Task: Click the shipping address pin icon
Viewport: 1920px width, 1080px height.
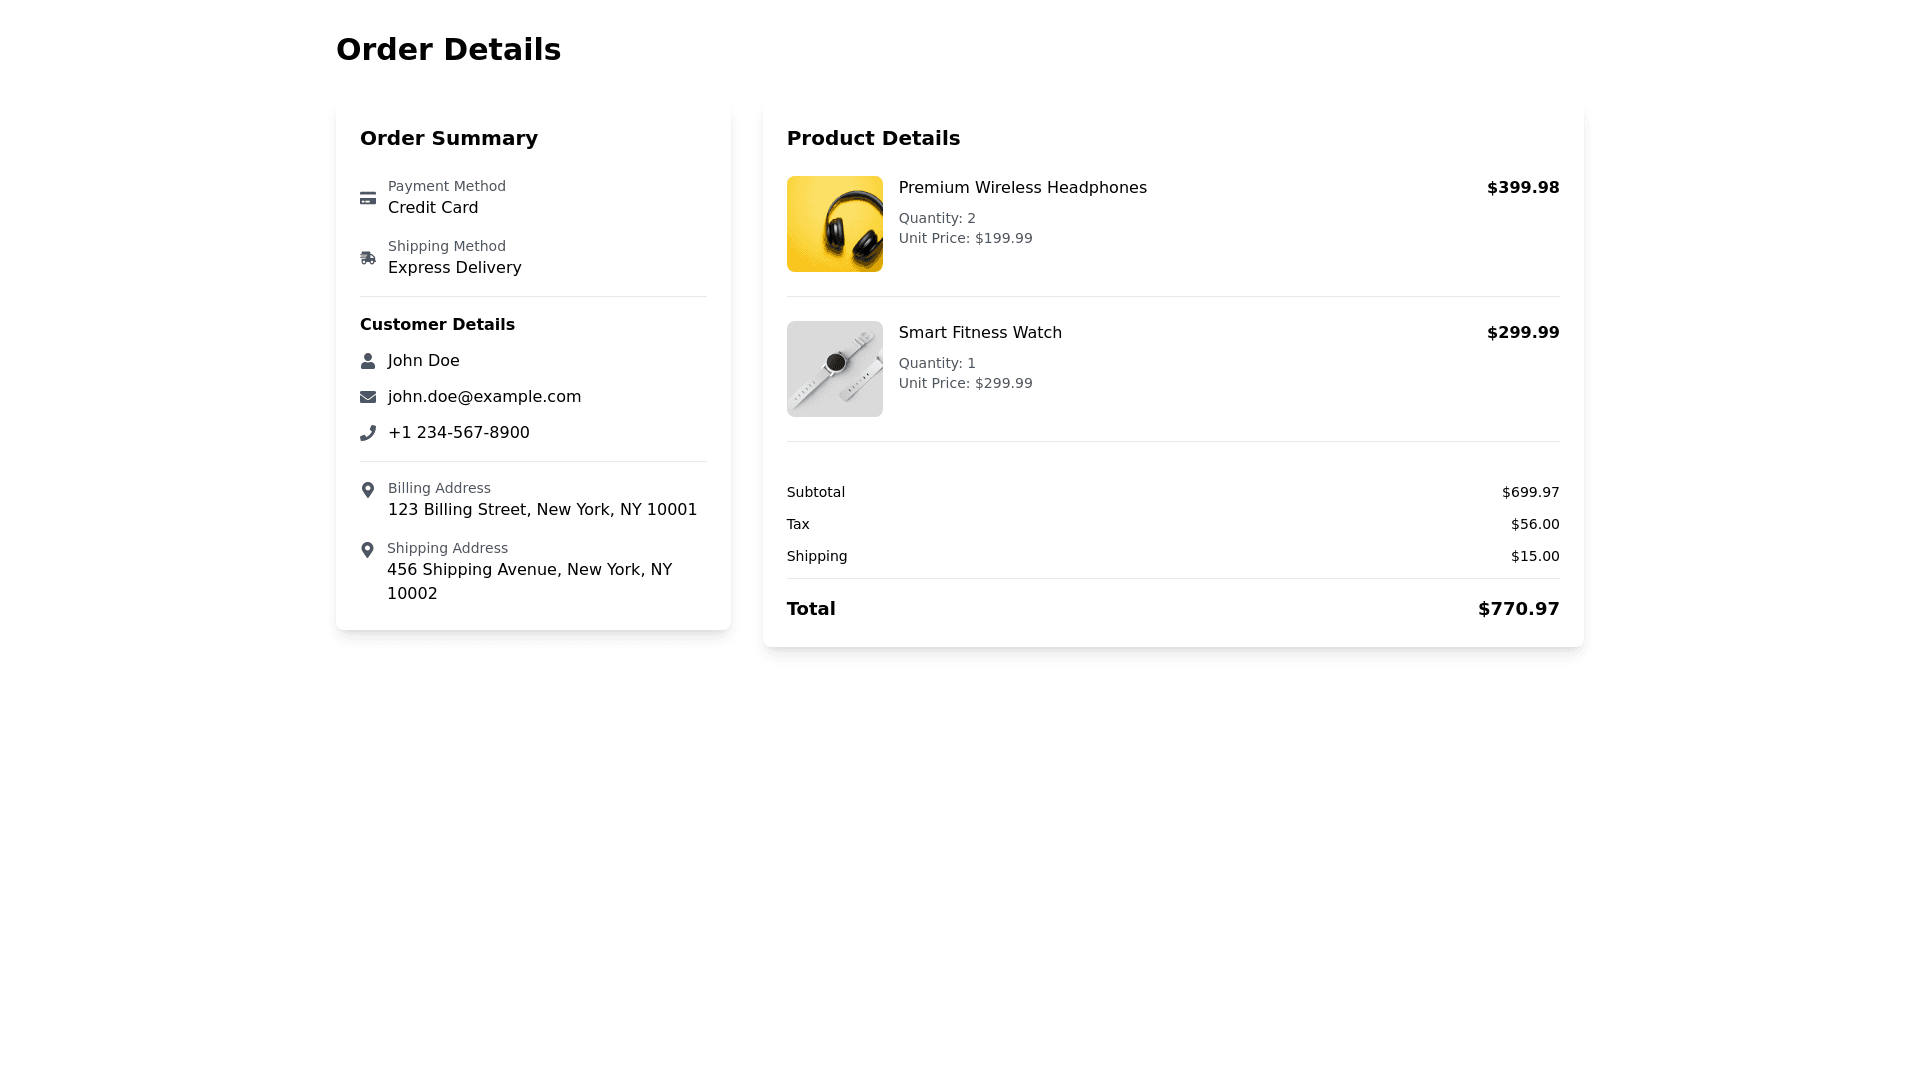Action: pyautogui.click(x=367, y=550)
